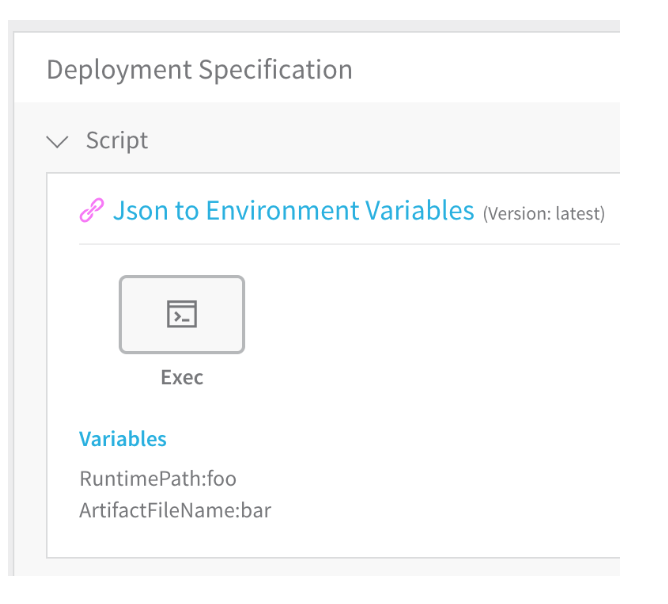Open the Variables heading link
668x604 pixels.
coord(123,439)
